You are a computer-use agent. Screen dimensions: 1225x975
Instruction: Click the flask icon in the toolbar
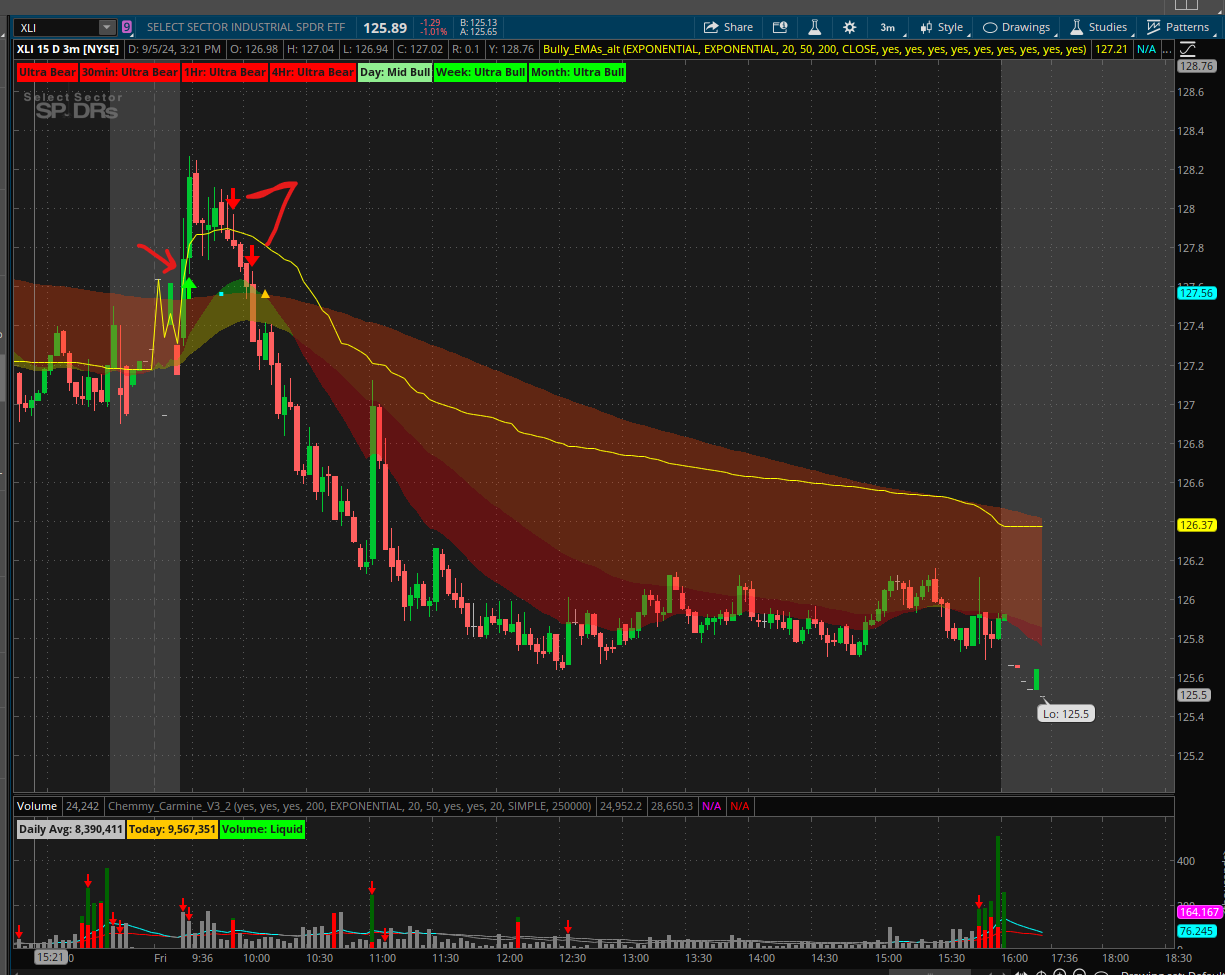pos(815,28)
